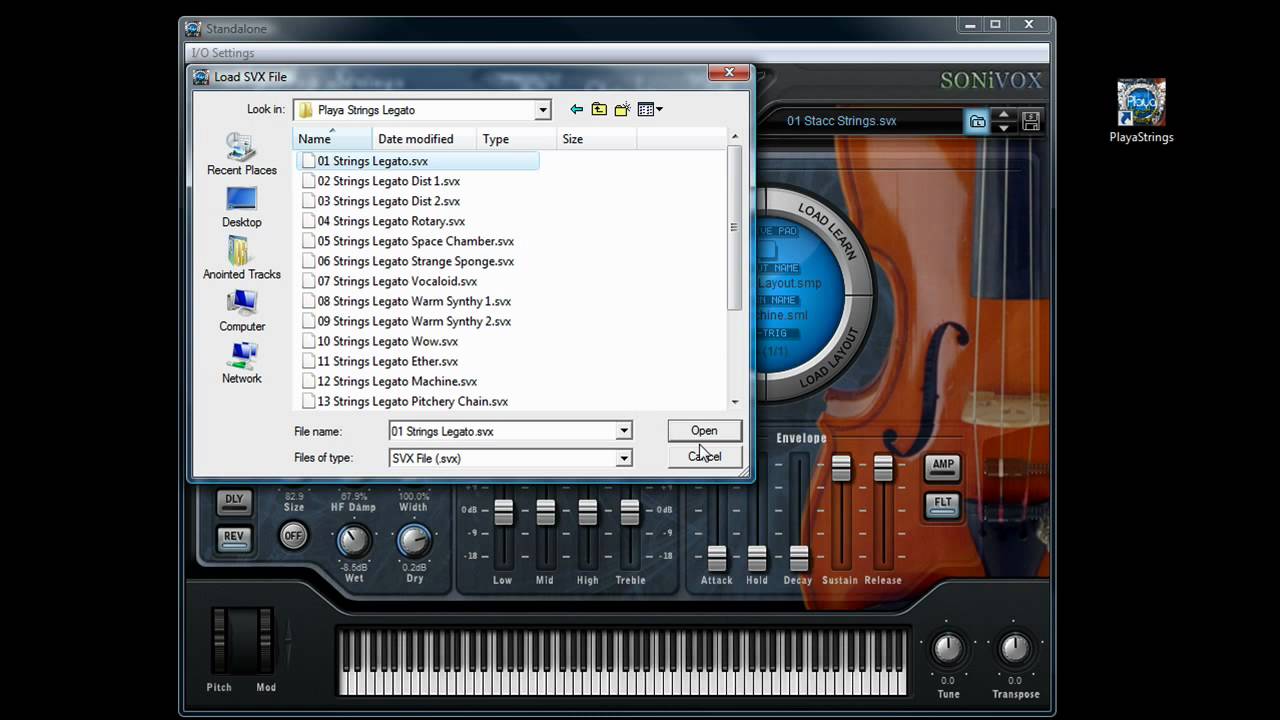
Task: Open the I/O Settings menu
Action: point(223,53)
